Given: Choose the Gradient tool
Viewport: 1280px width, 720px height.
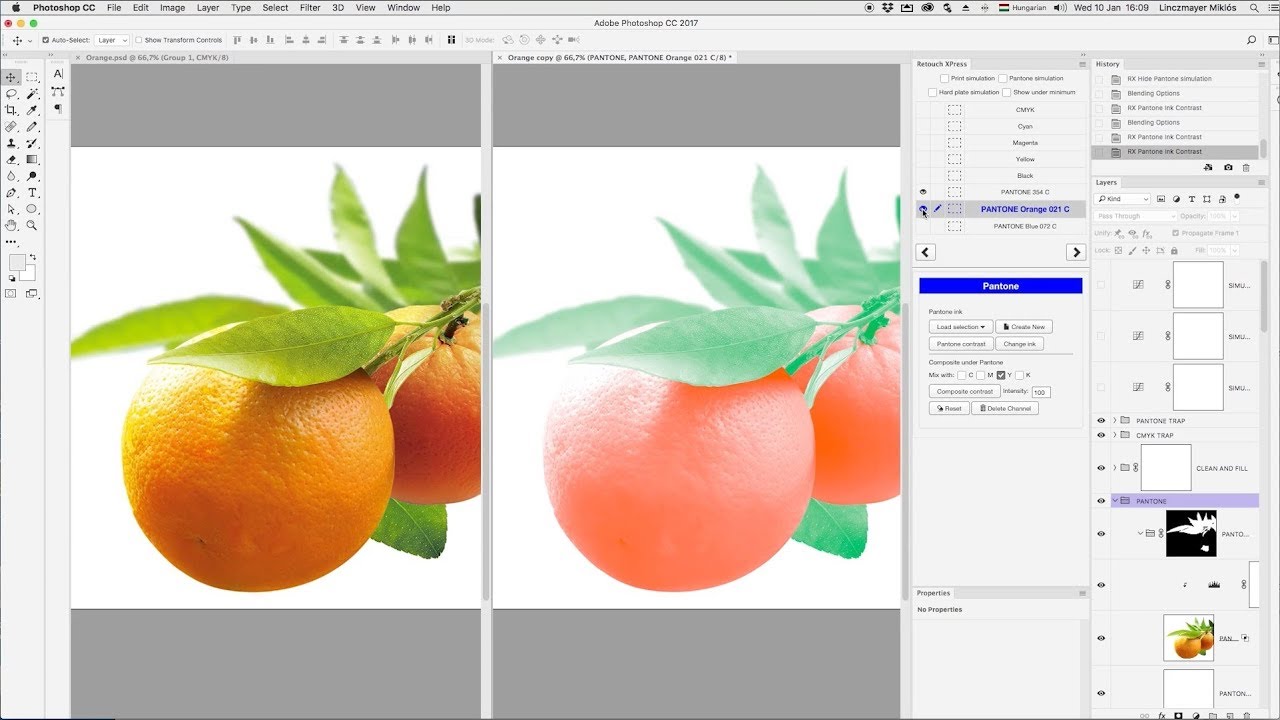Looking at the screenshot, I should [x=32, y=159].
